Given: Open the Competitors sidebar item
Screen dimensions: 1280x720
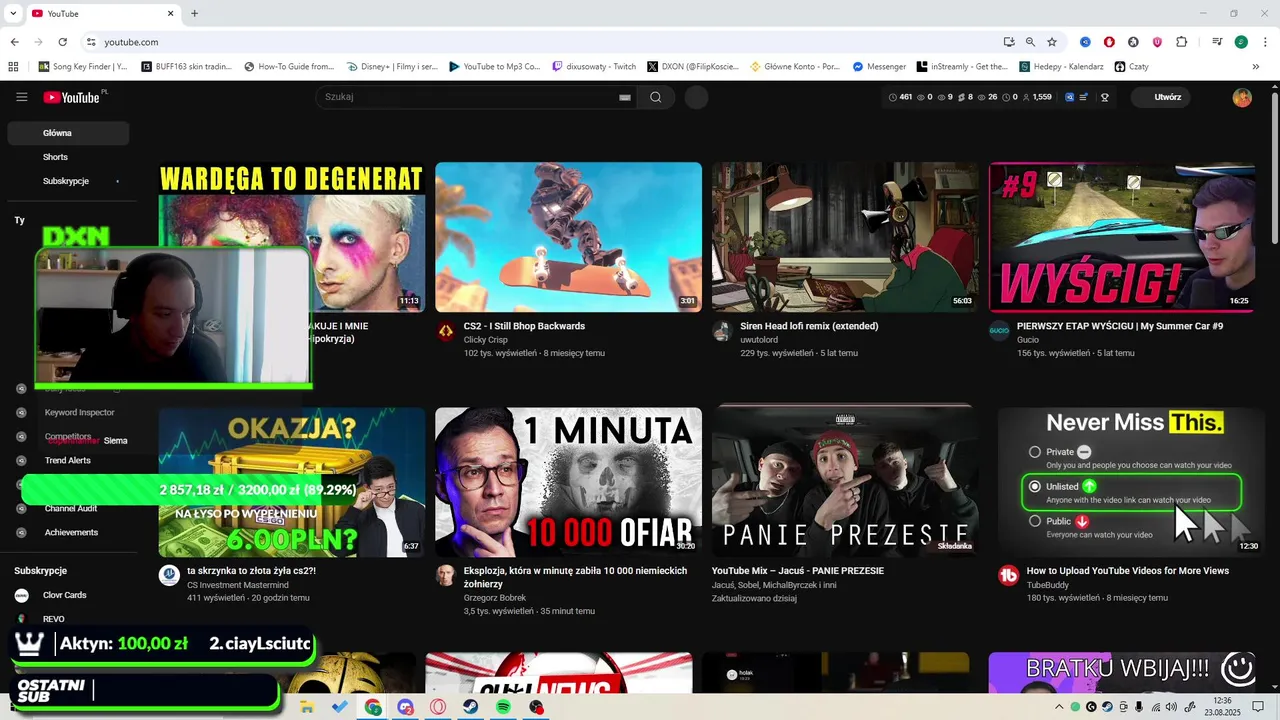Looking at the screenshot, I should (68, 437).
